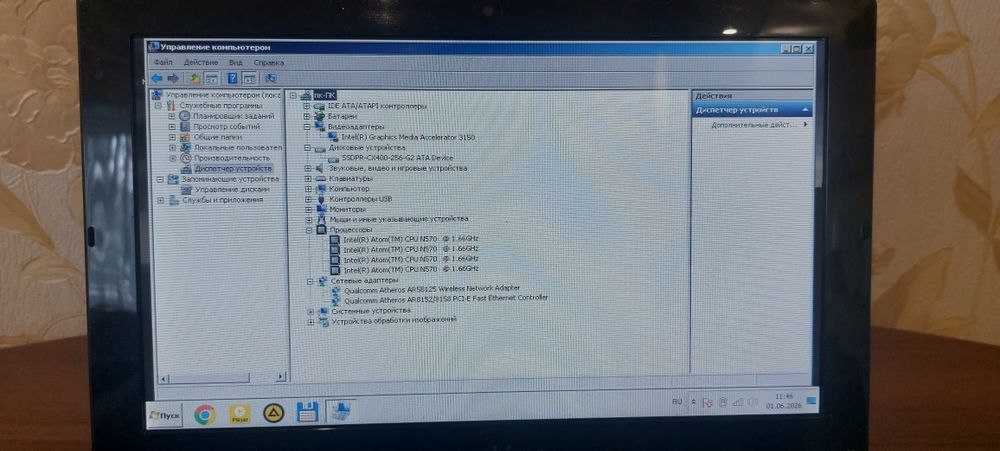Click the Up one level folder icon
Screen dimensions: 1000x451
click(x=195, y=78)
